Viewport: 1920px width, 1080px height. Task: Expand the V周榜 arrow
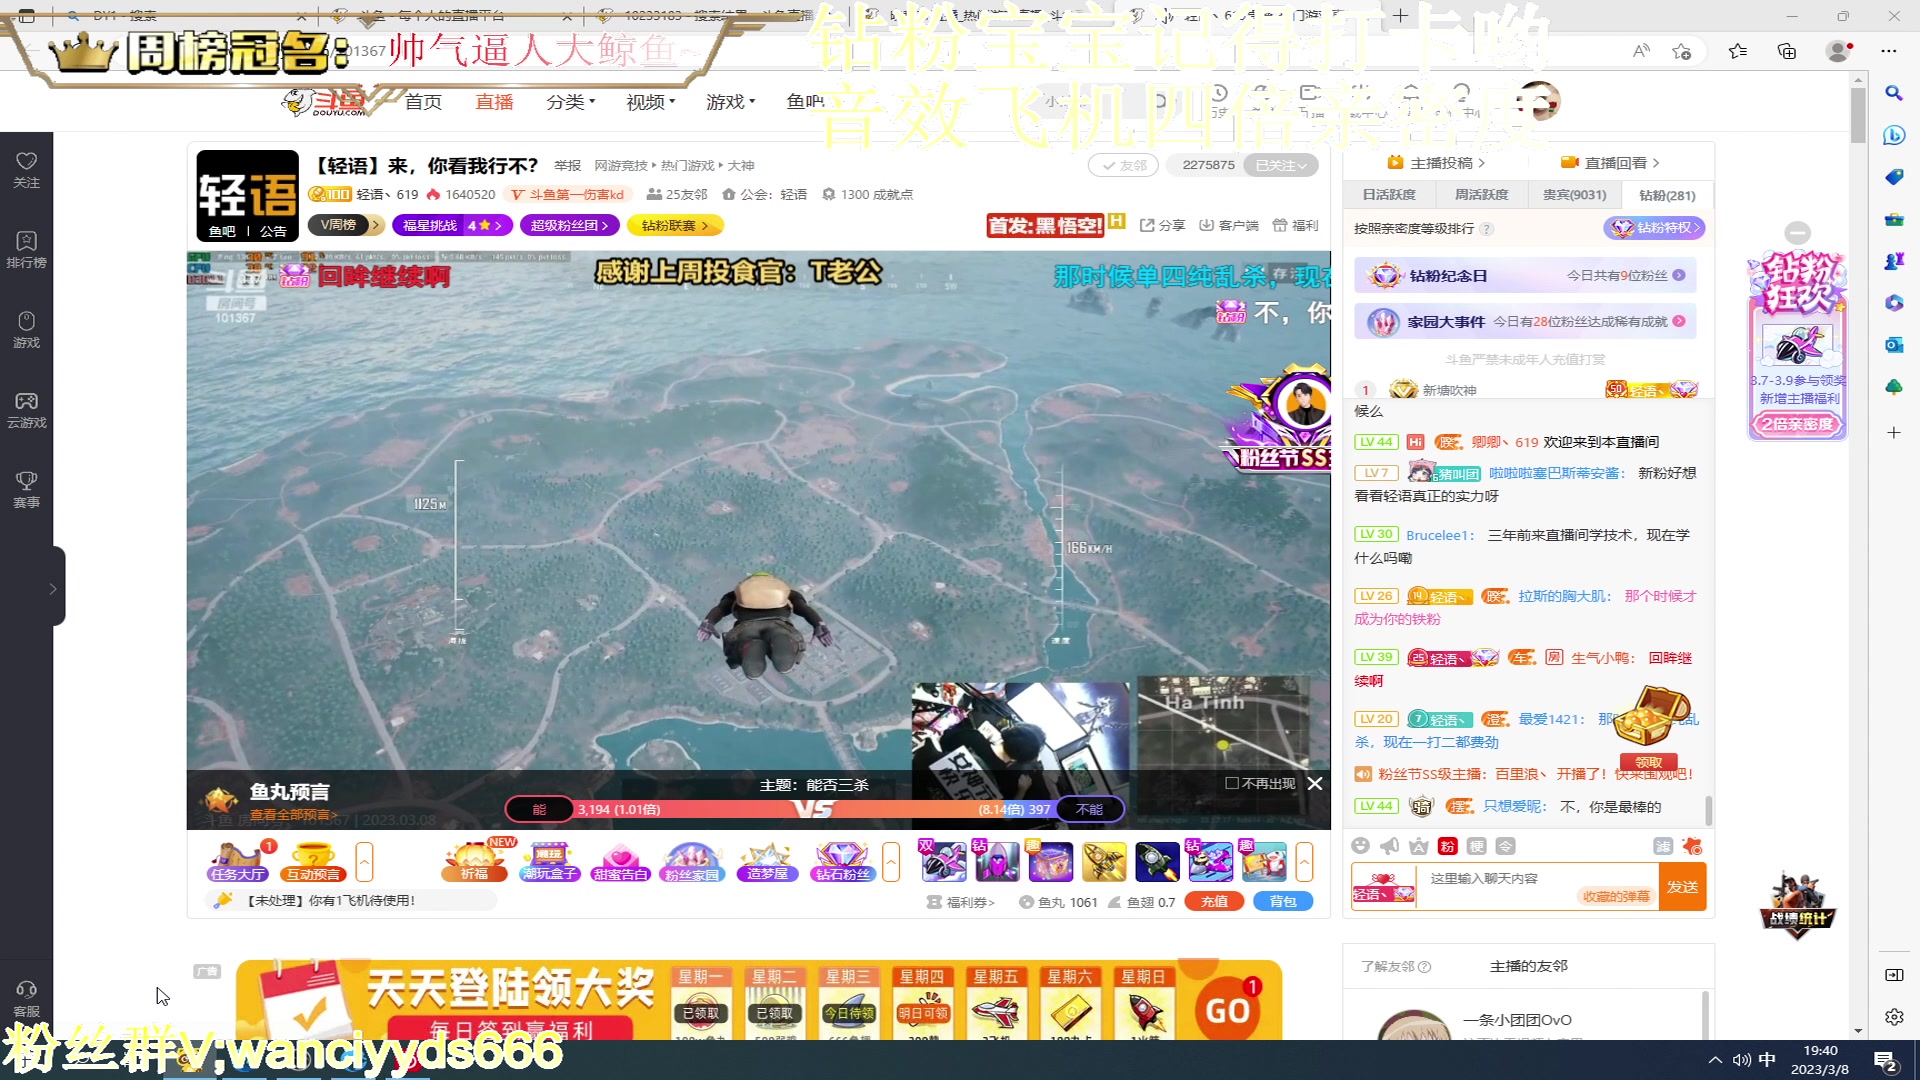(x=376, y=225)
